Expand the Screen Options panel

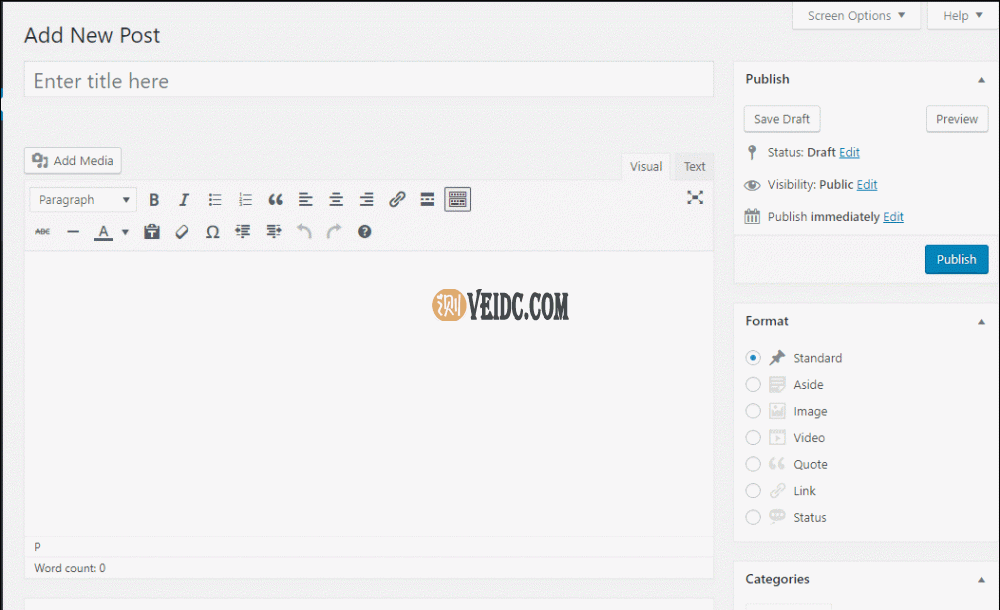(856, 16)
